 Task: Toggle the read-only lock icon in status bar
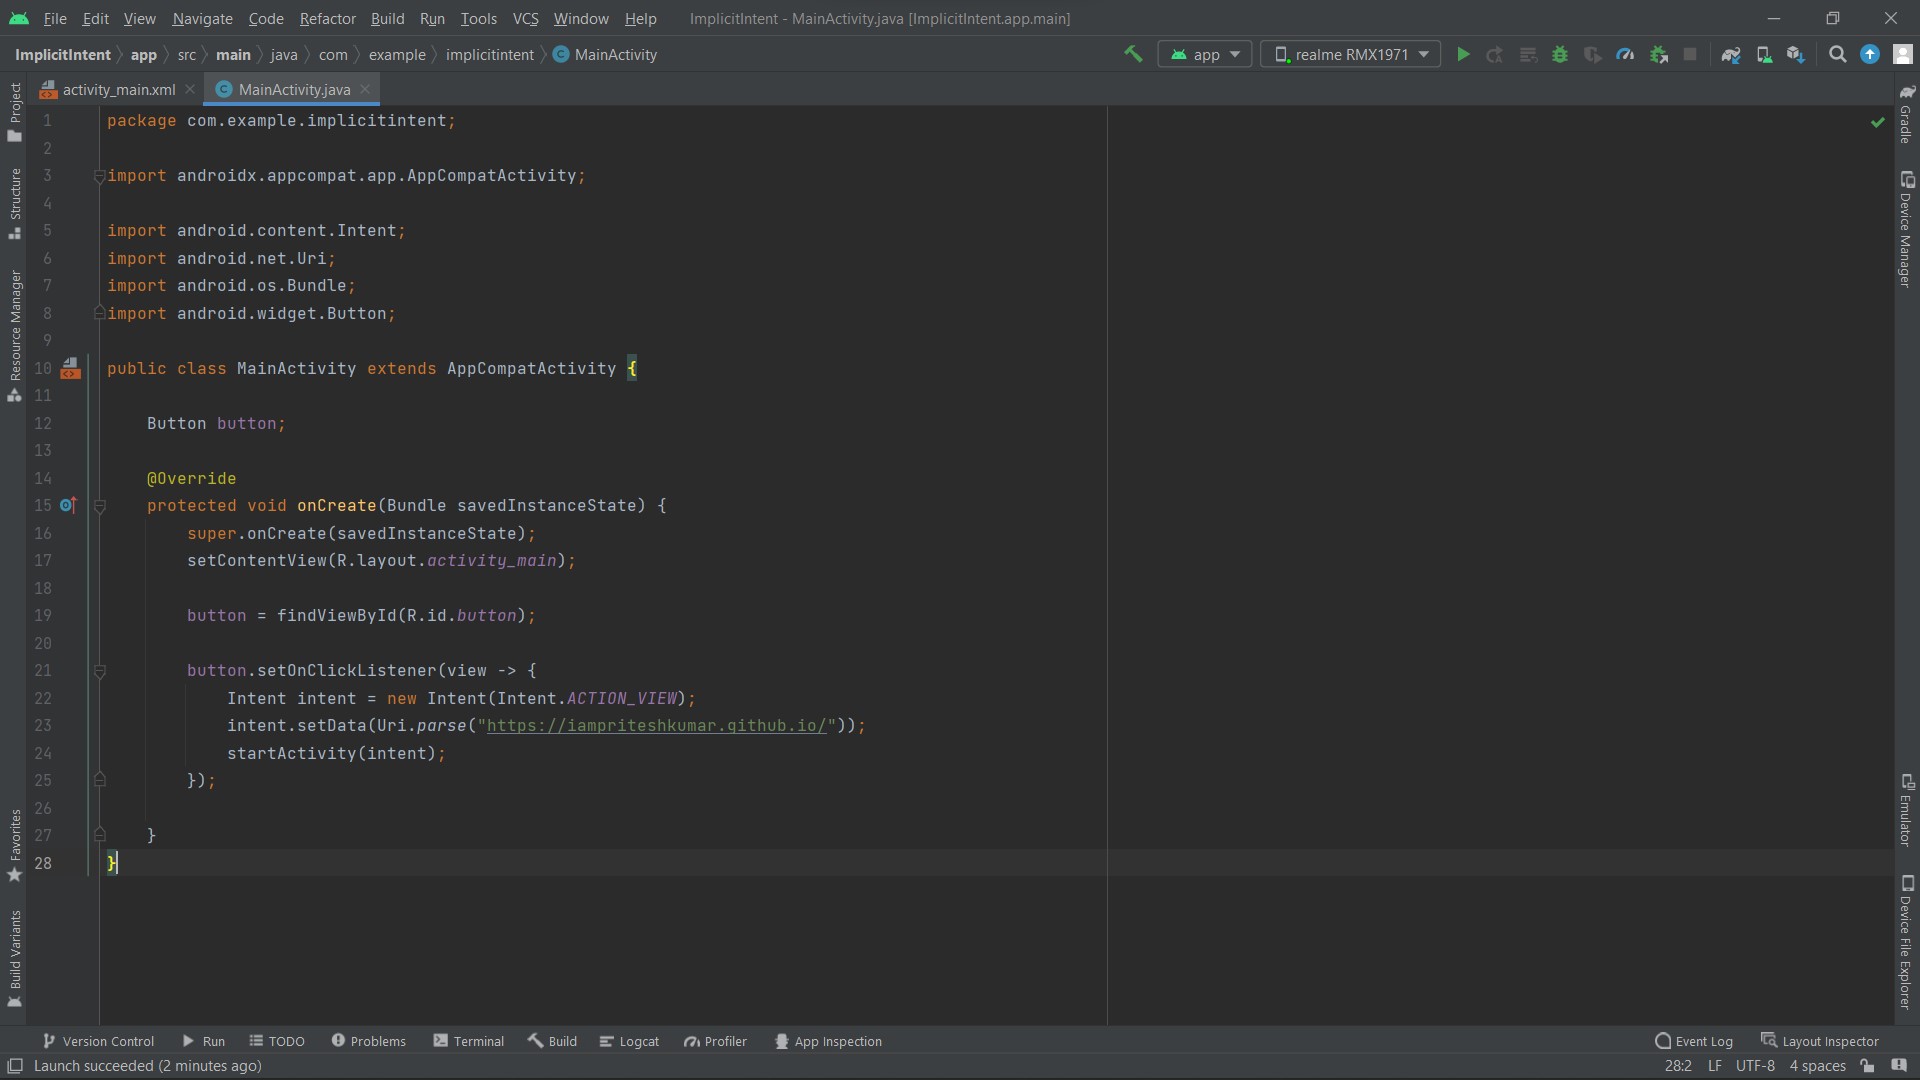(x=1867, y=1066)
